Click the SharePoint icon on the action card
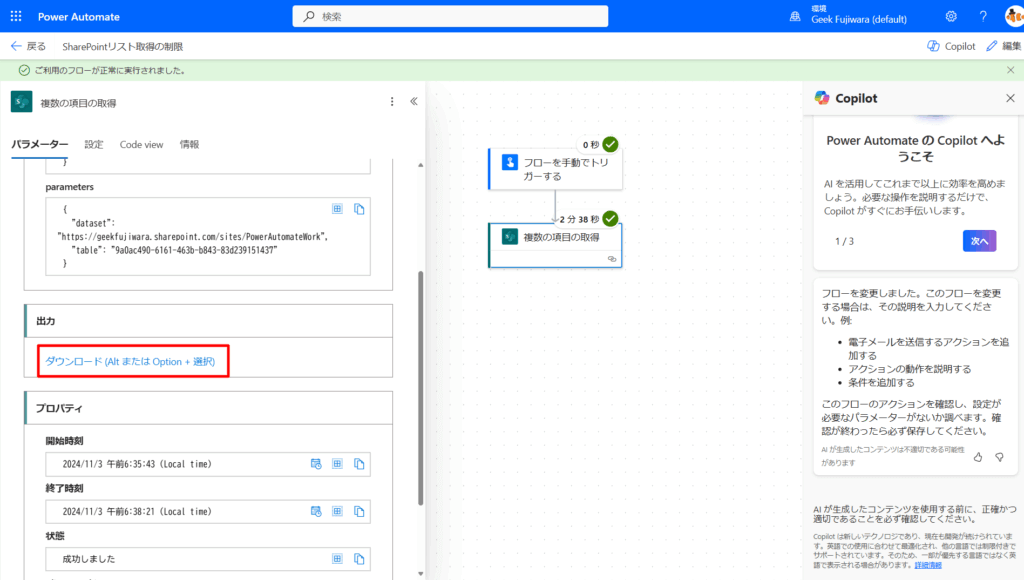This screenshot has width=1024, height=580. (x=509, y=236)
